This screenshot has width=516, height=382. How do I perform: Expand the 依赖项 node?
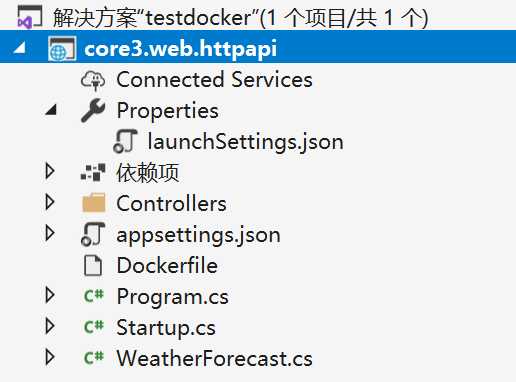[50, 171]
